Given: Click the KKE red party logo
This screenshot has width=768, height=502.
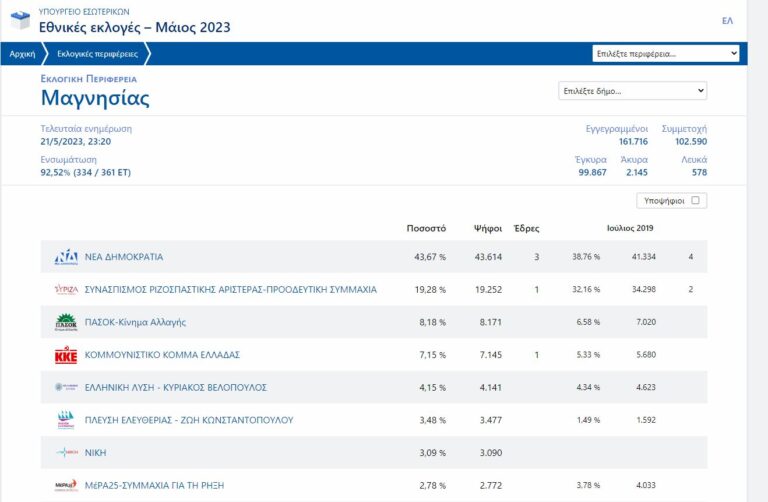Looking at the screenshot, I should (x=65, y=355).
